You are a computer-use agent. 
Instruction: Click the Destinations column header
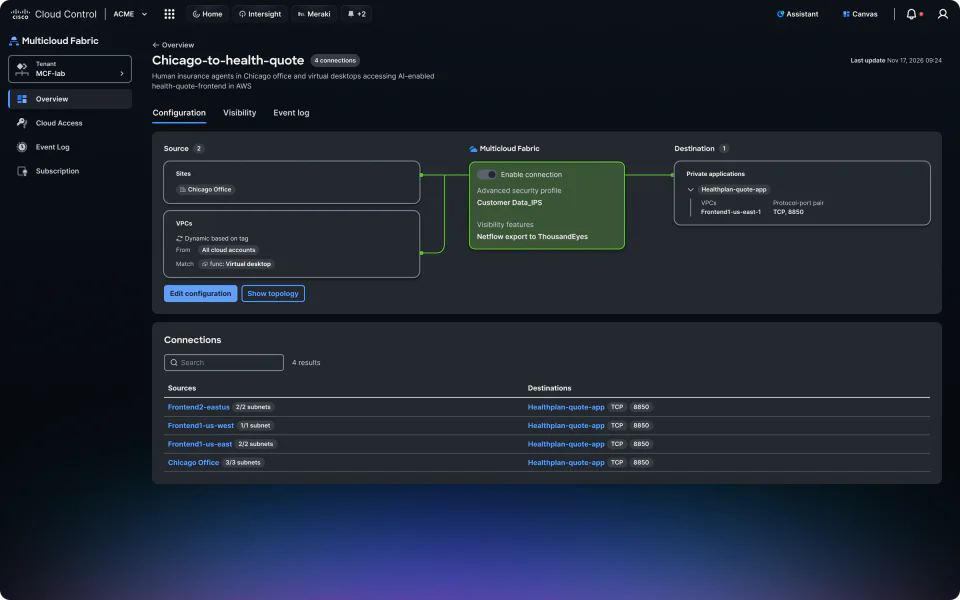[x=549, y=388]
